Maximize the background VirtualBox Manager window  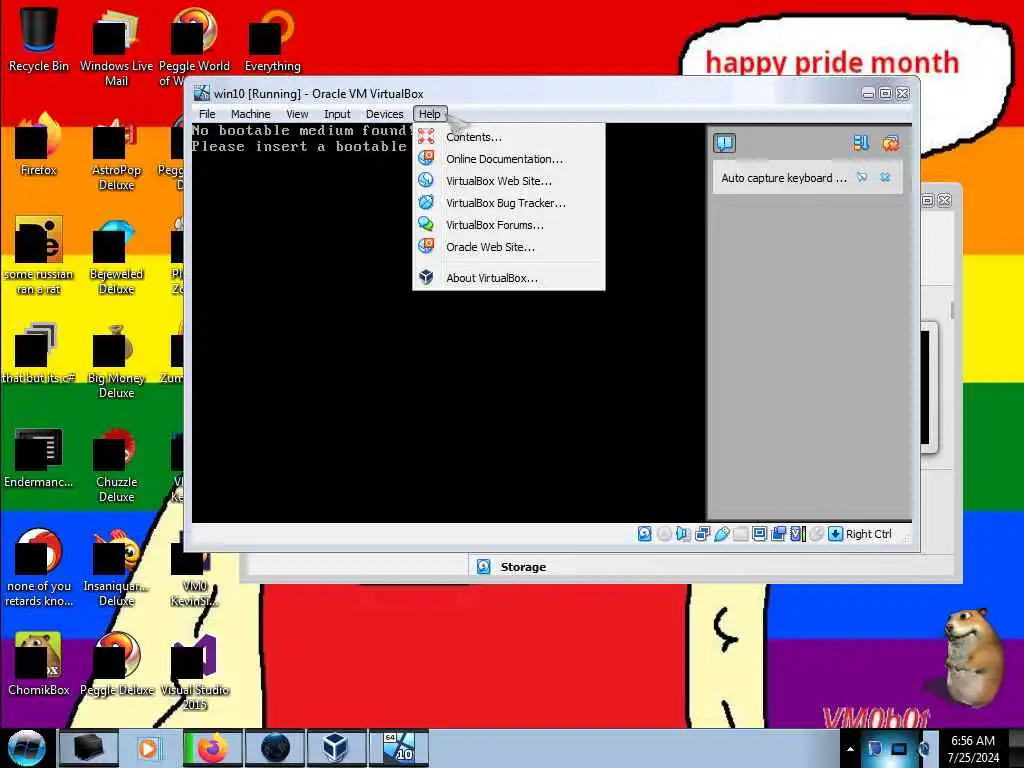click(927, 200)
